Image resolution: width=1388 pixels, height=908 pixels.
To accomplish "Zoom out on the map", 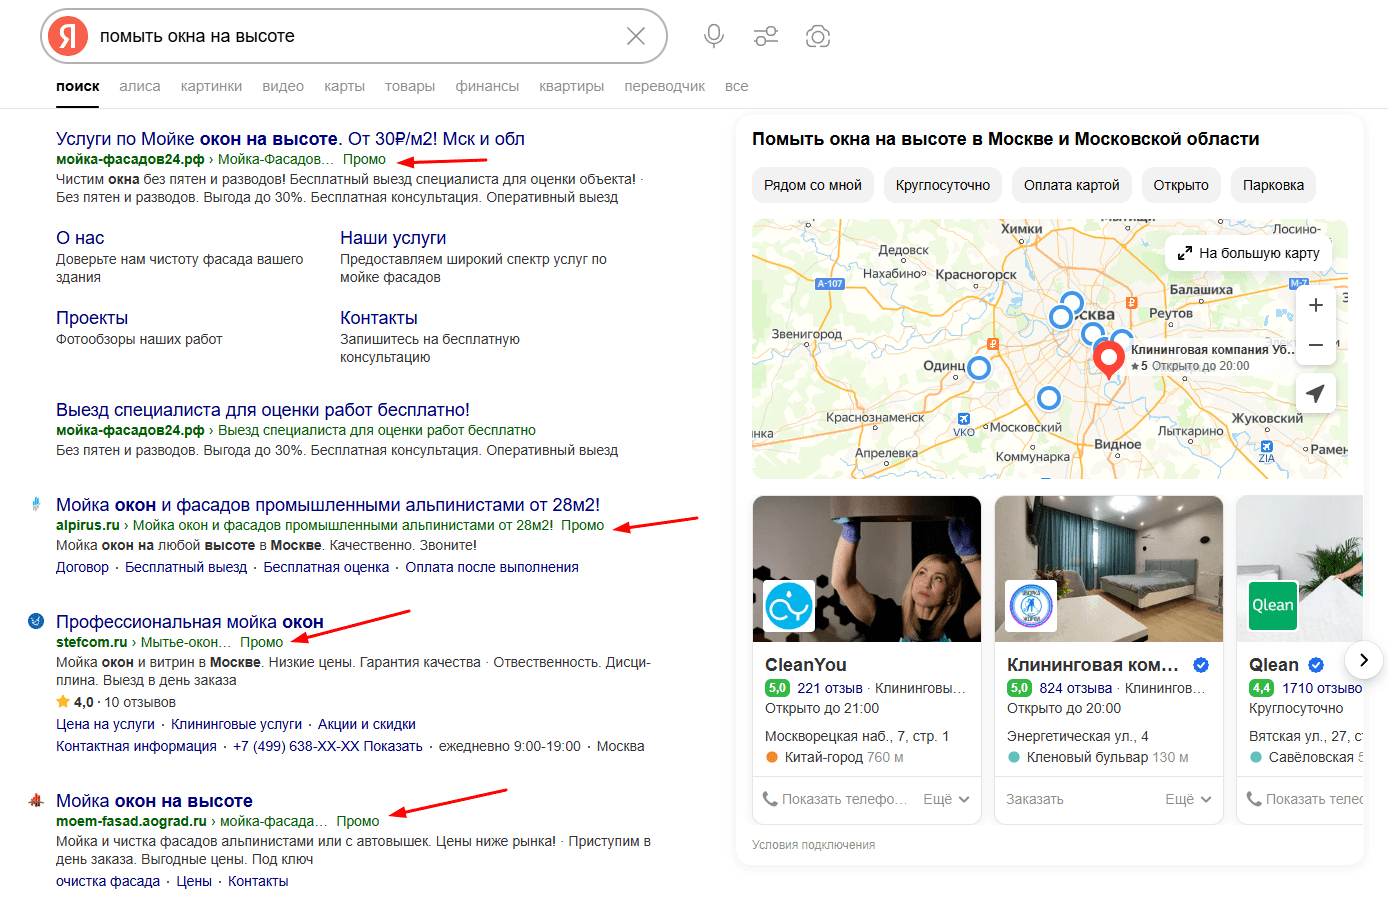I will coord(1316,345).
